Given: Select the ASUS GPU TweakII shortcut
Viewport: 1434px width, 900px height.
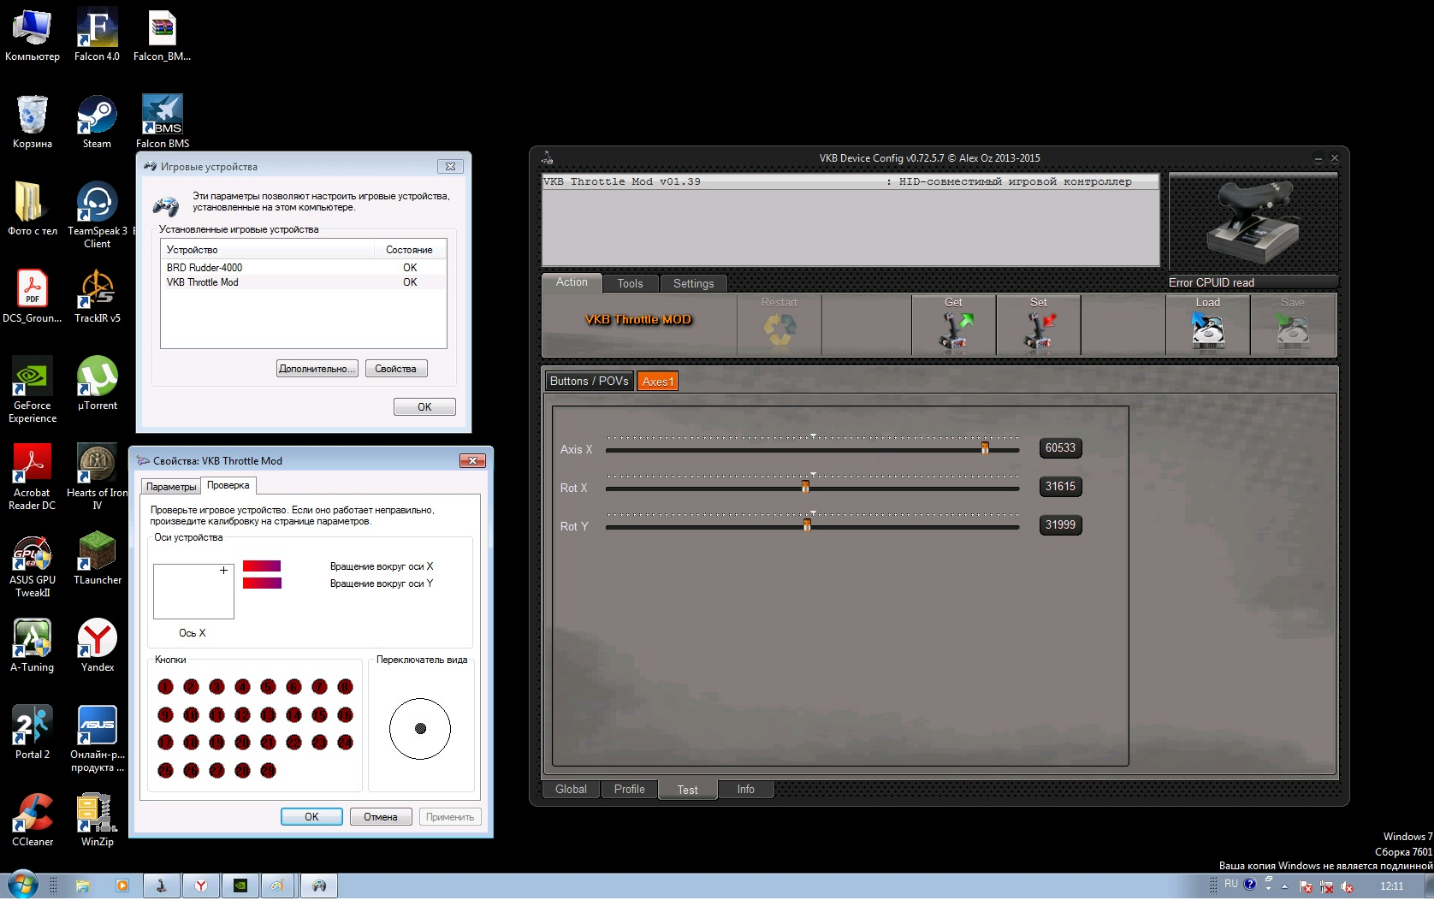Looking at the screenshot, I should pos(32,565).
